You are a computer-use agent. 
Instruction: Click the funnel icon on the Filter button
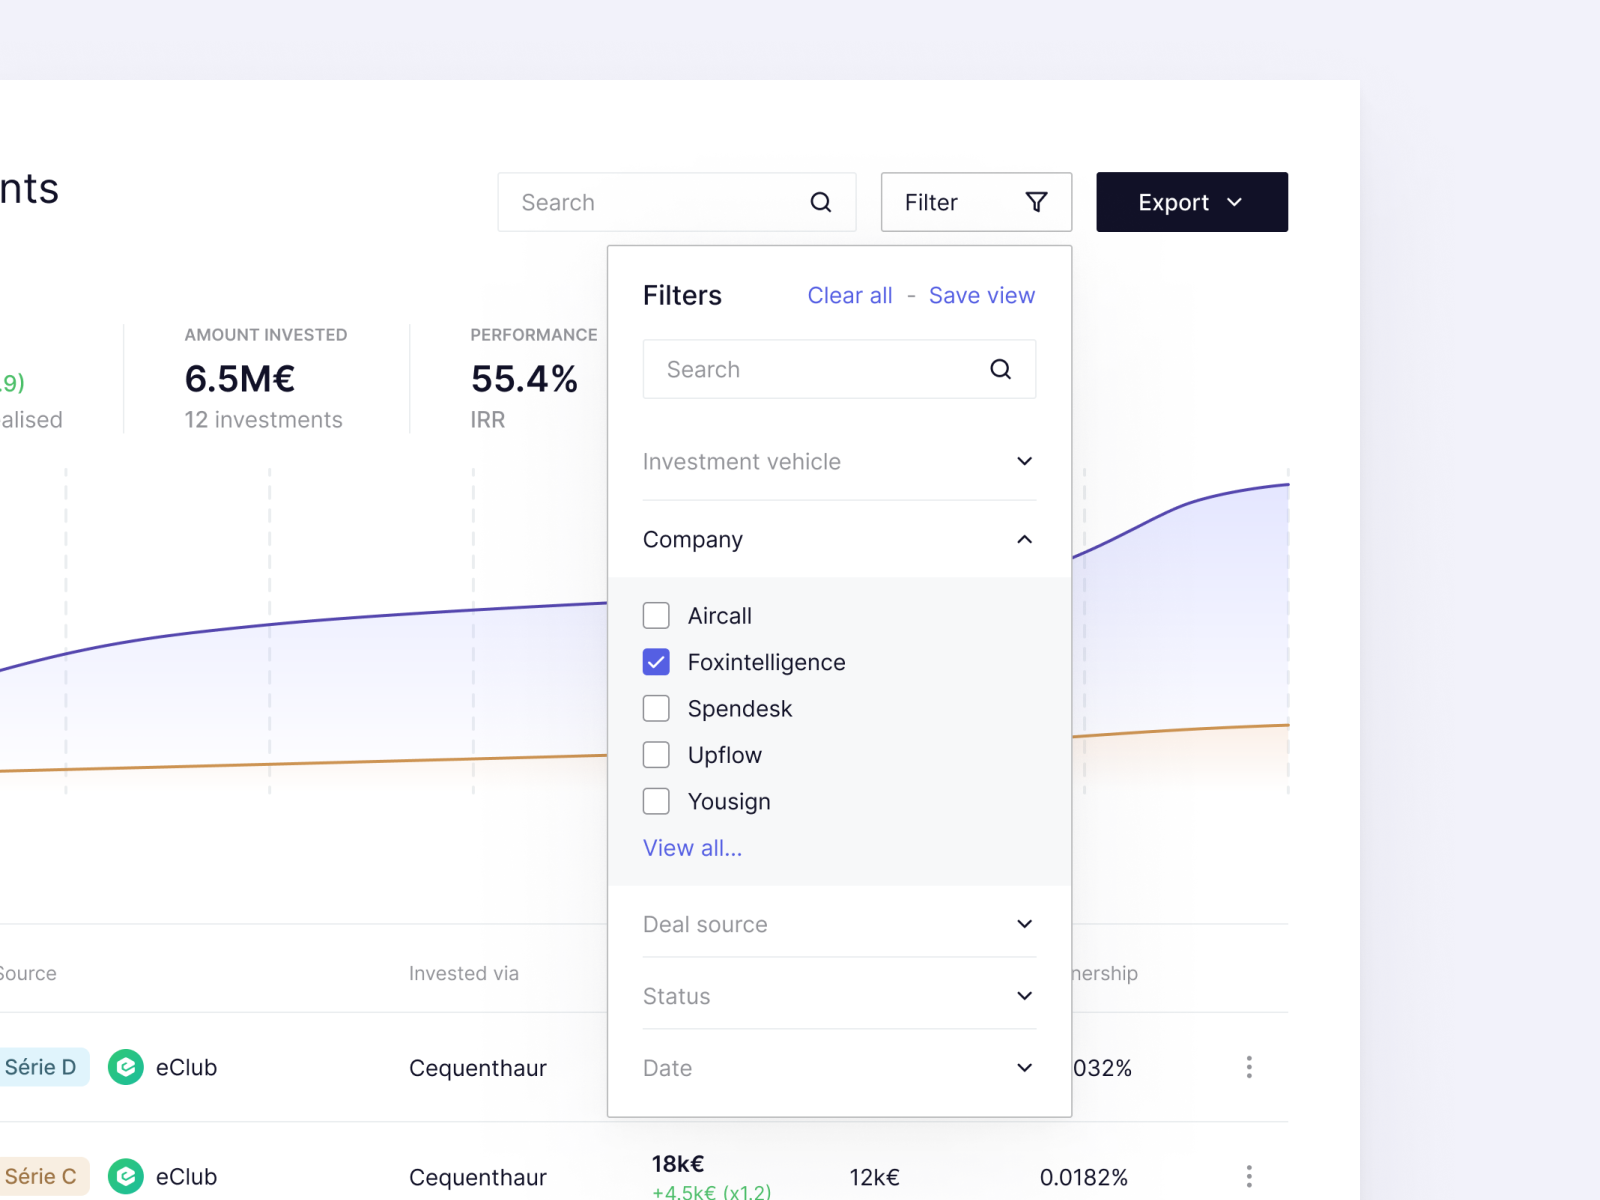coord(1036,202)
